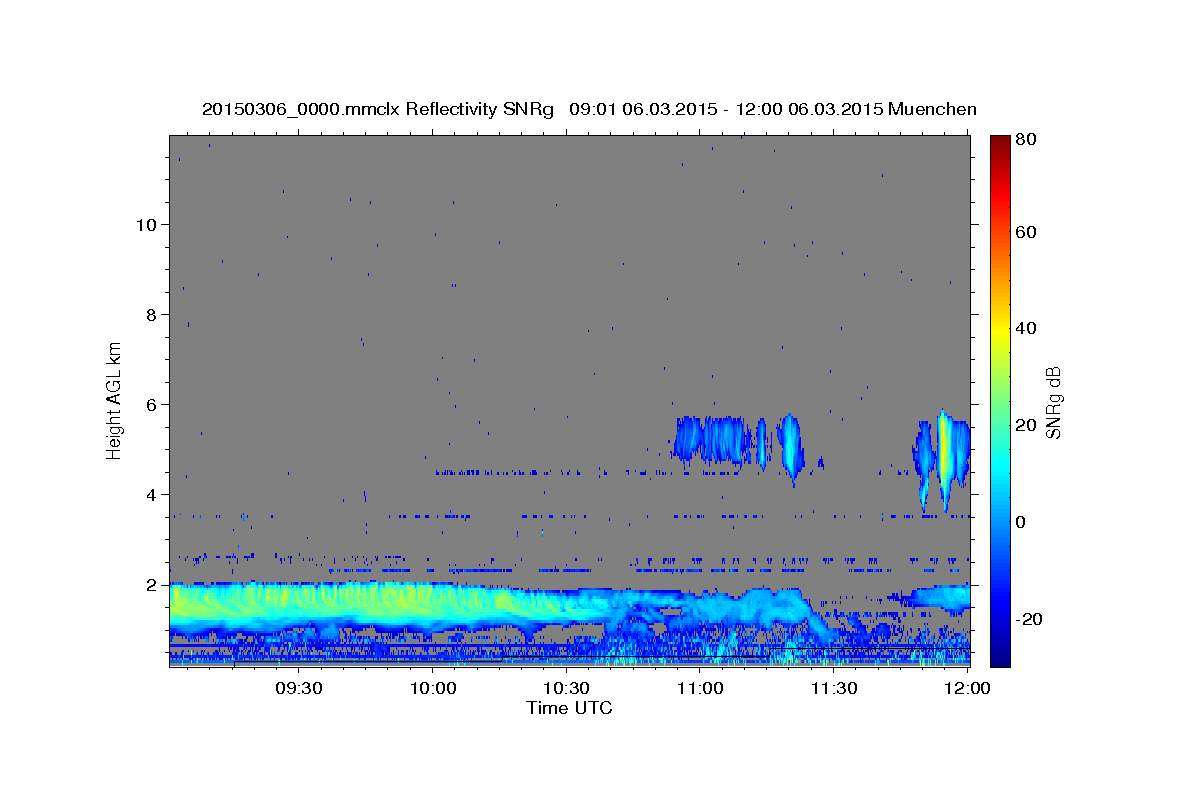Click the height tick label 2
Screen dimensions: 1200x800
point(153,585)
